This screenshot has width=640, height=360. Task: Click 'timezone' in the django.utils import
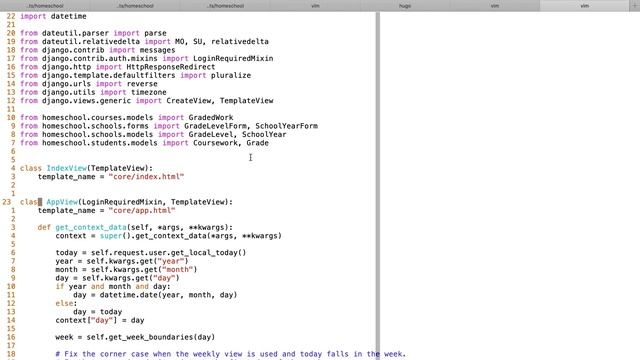pyautogui.click(x=149, y=92)
